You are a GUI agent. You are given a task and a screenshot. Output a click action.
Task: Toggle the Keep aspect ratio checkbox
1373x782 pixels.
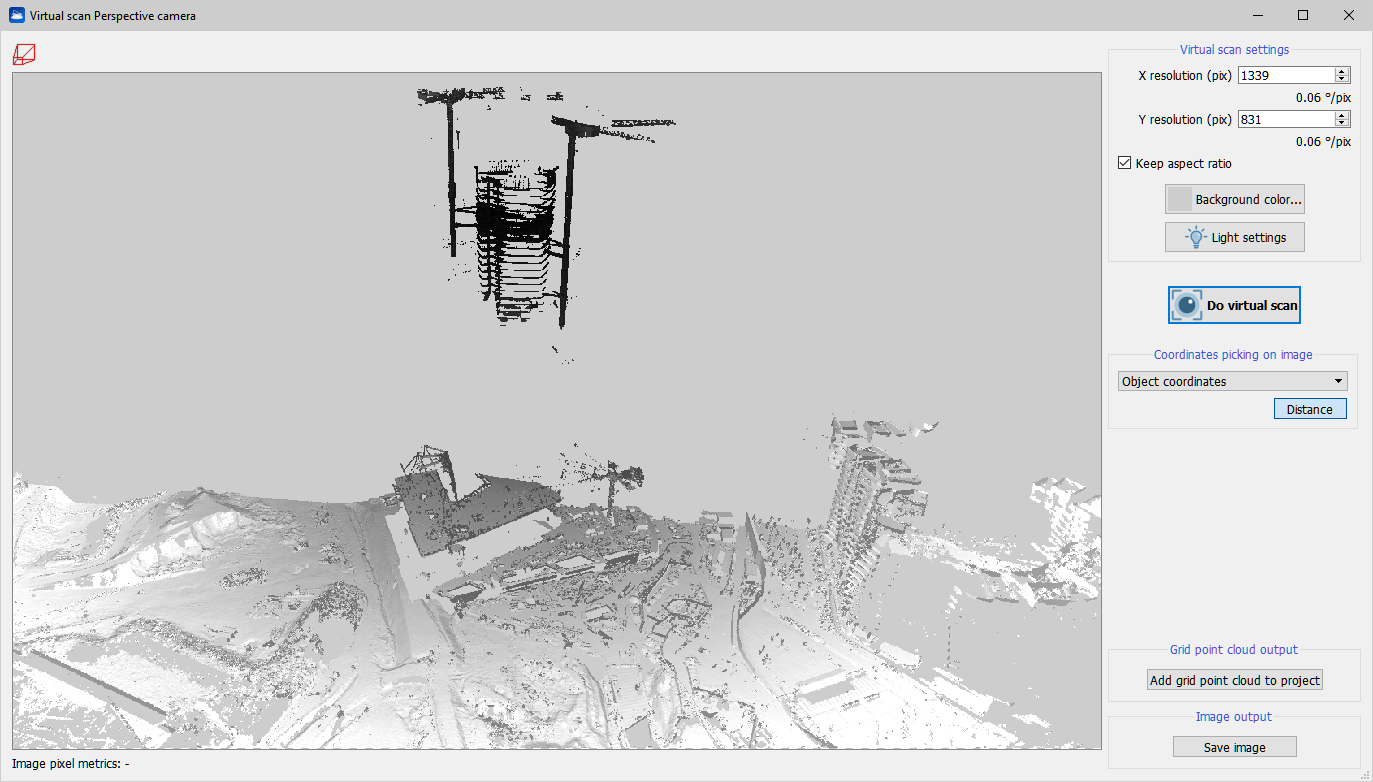[x=1125, y=163]
